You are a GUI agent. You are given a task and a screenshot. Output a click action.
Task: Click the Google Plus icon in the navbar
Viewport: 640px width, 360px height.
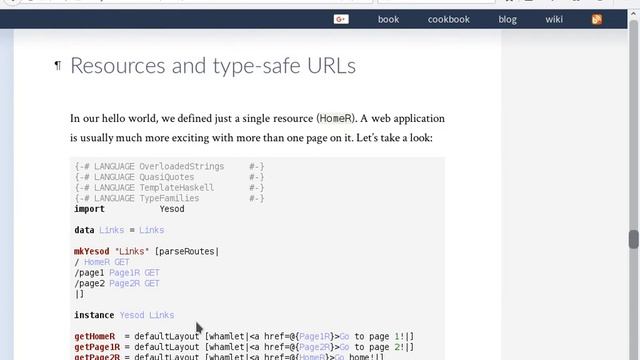tap(341, 19)
